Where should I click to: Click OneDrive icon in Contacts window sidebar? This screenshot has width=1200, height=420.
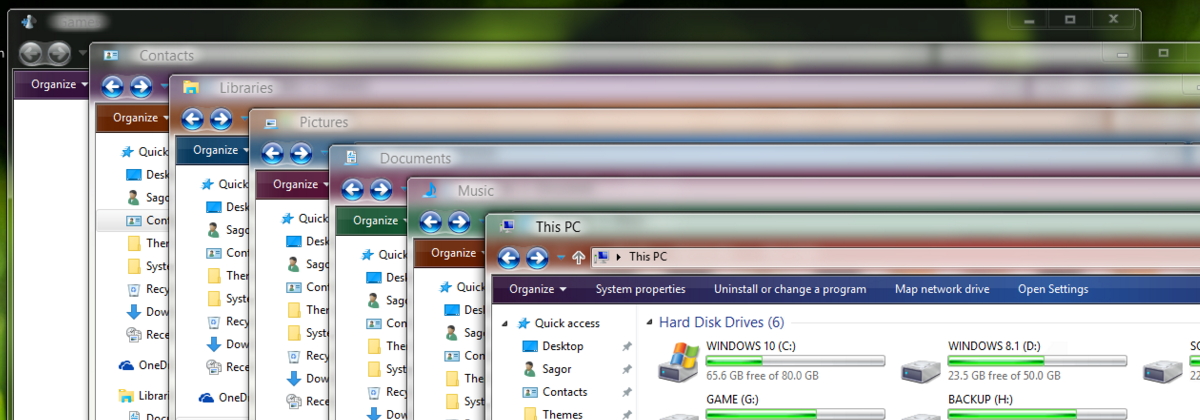[127, 365]
